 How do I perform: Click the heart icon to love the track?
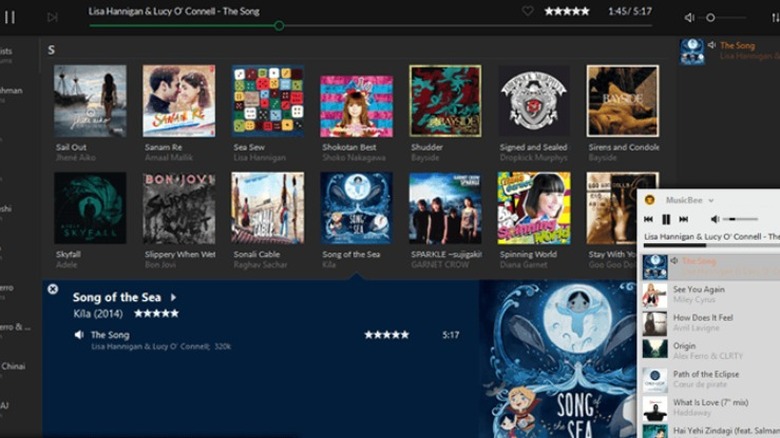tap(527, 11)
